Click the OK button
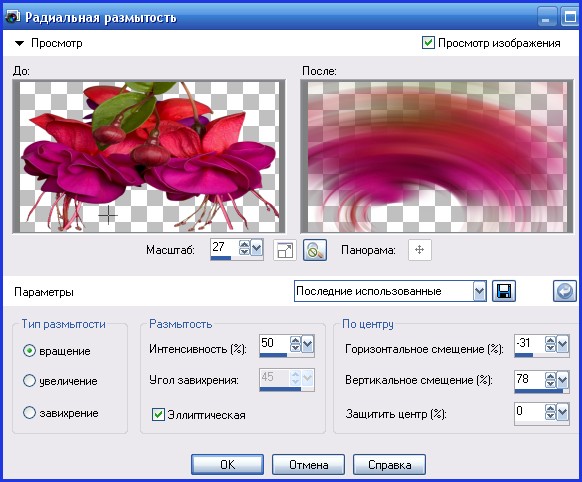This screenshot has width=582, height=482. (x=228, y=465)
